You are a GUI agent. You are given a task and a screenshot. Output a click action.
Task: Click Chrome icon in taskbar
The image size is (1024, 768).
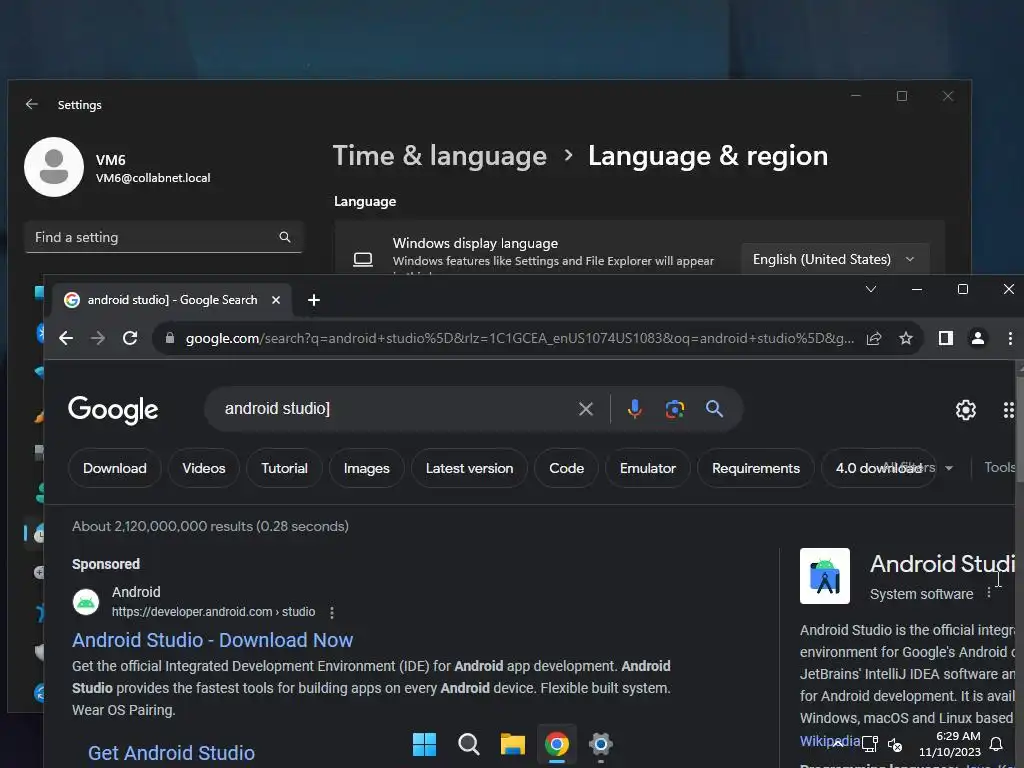click(x=557, y=744)
